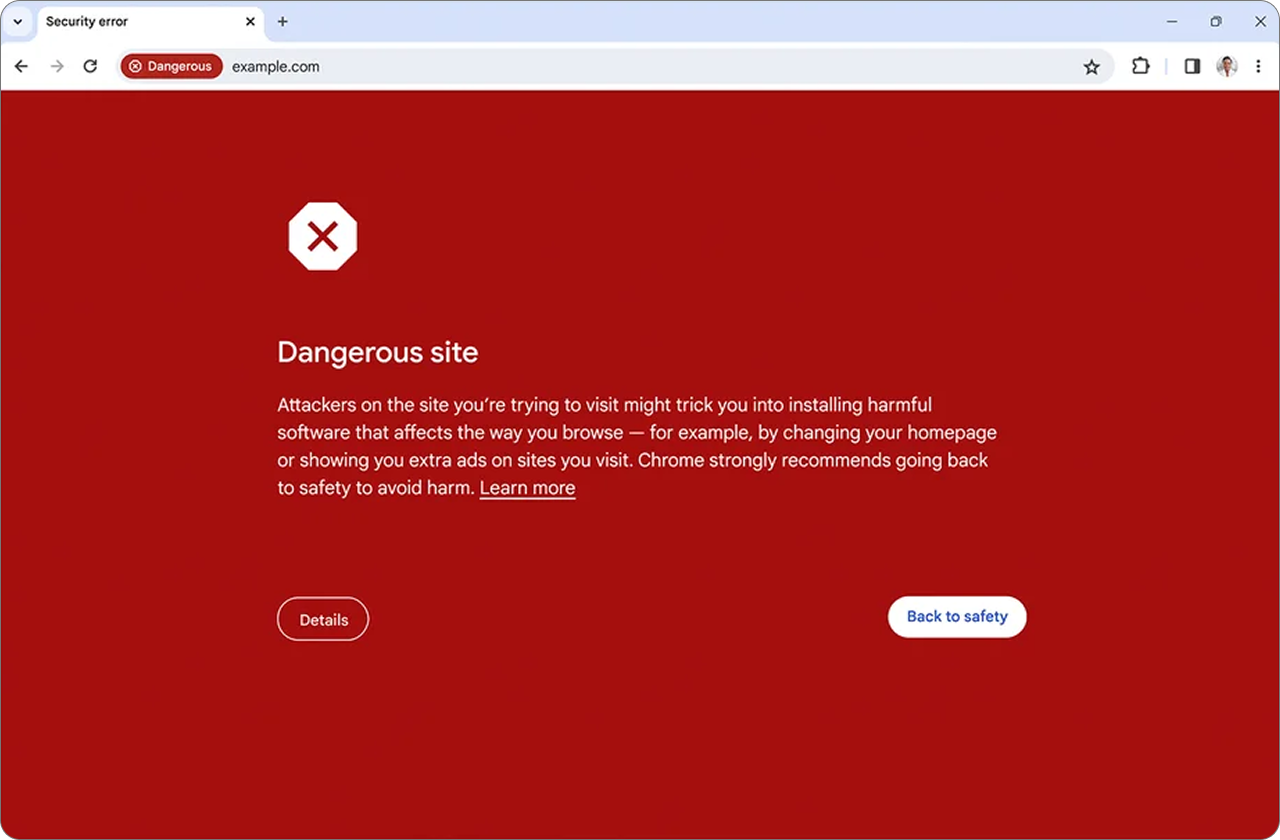Open Chrome's three-dot menu
This screenshot has height=840, width=1280.
1258,66
